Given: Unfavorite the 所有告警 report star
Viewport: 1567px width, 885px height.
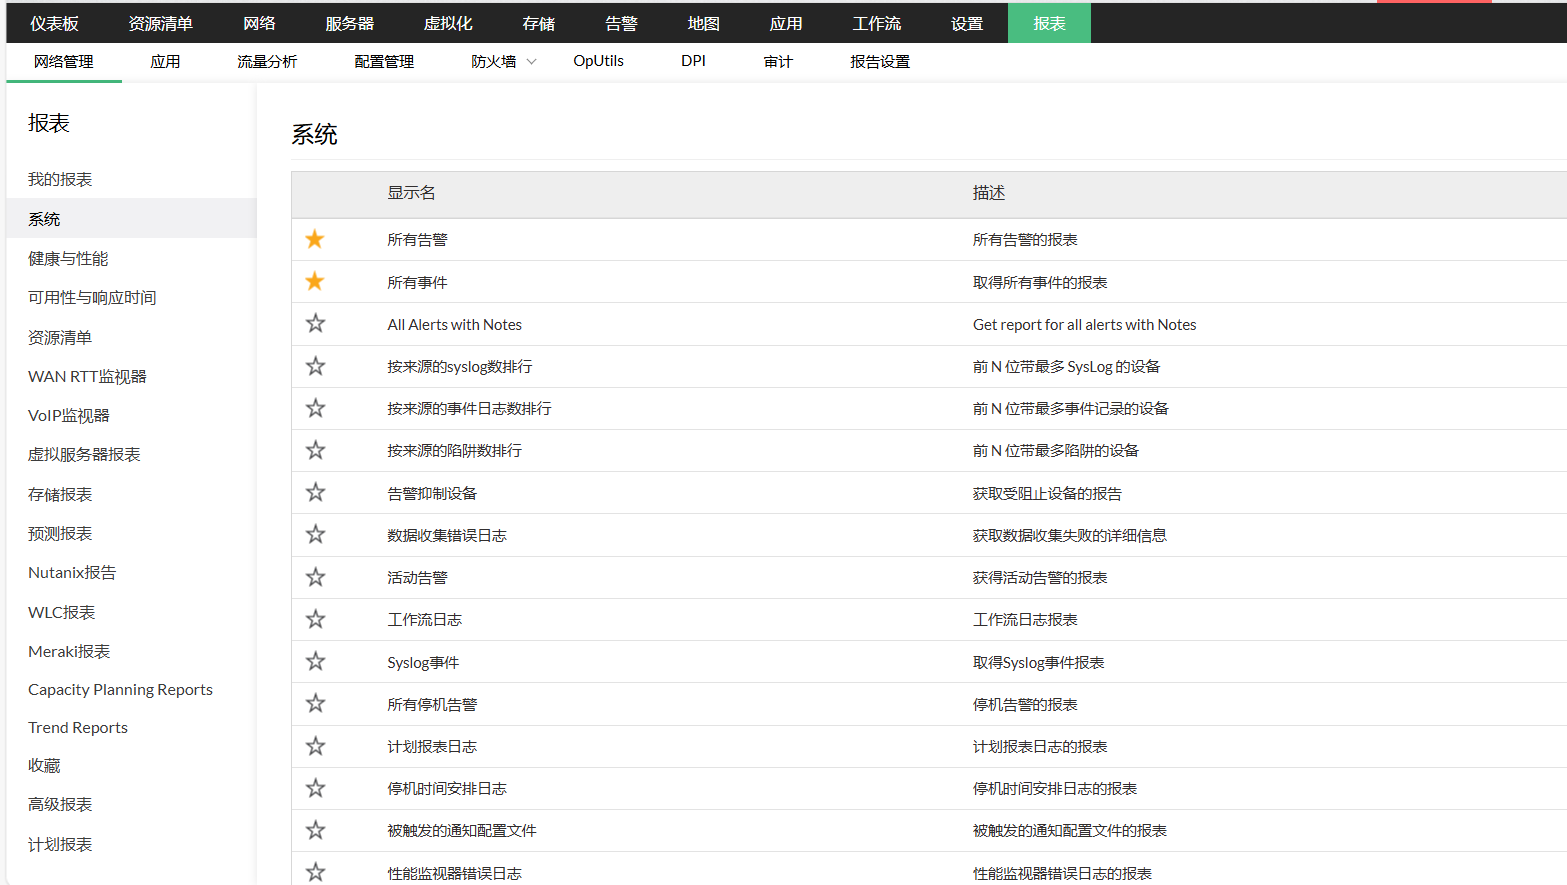Looking at the screenshot, I should (x=315, y=239).
